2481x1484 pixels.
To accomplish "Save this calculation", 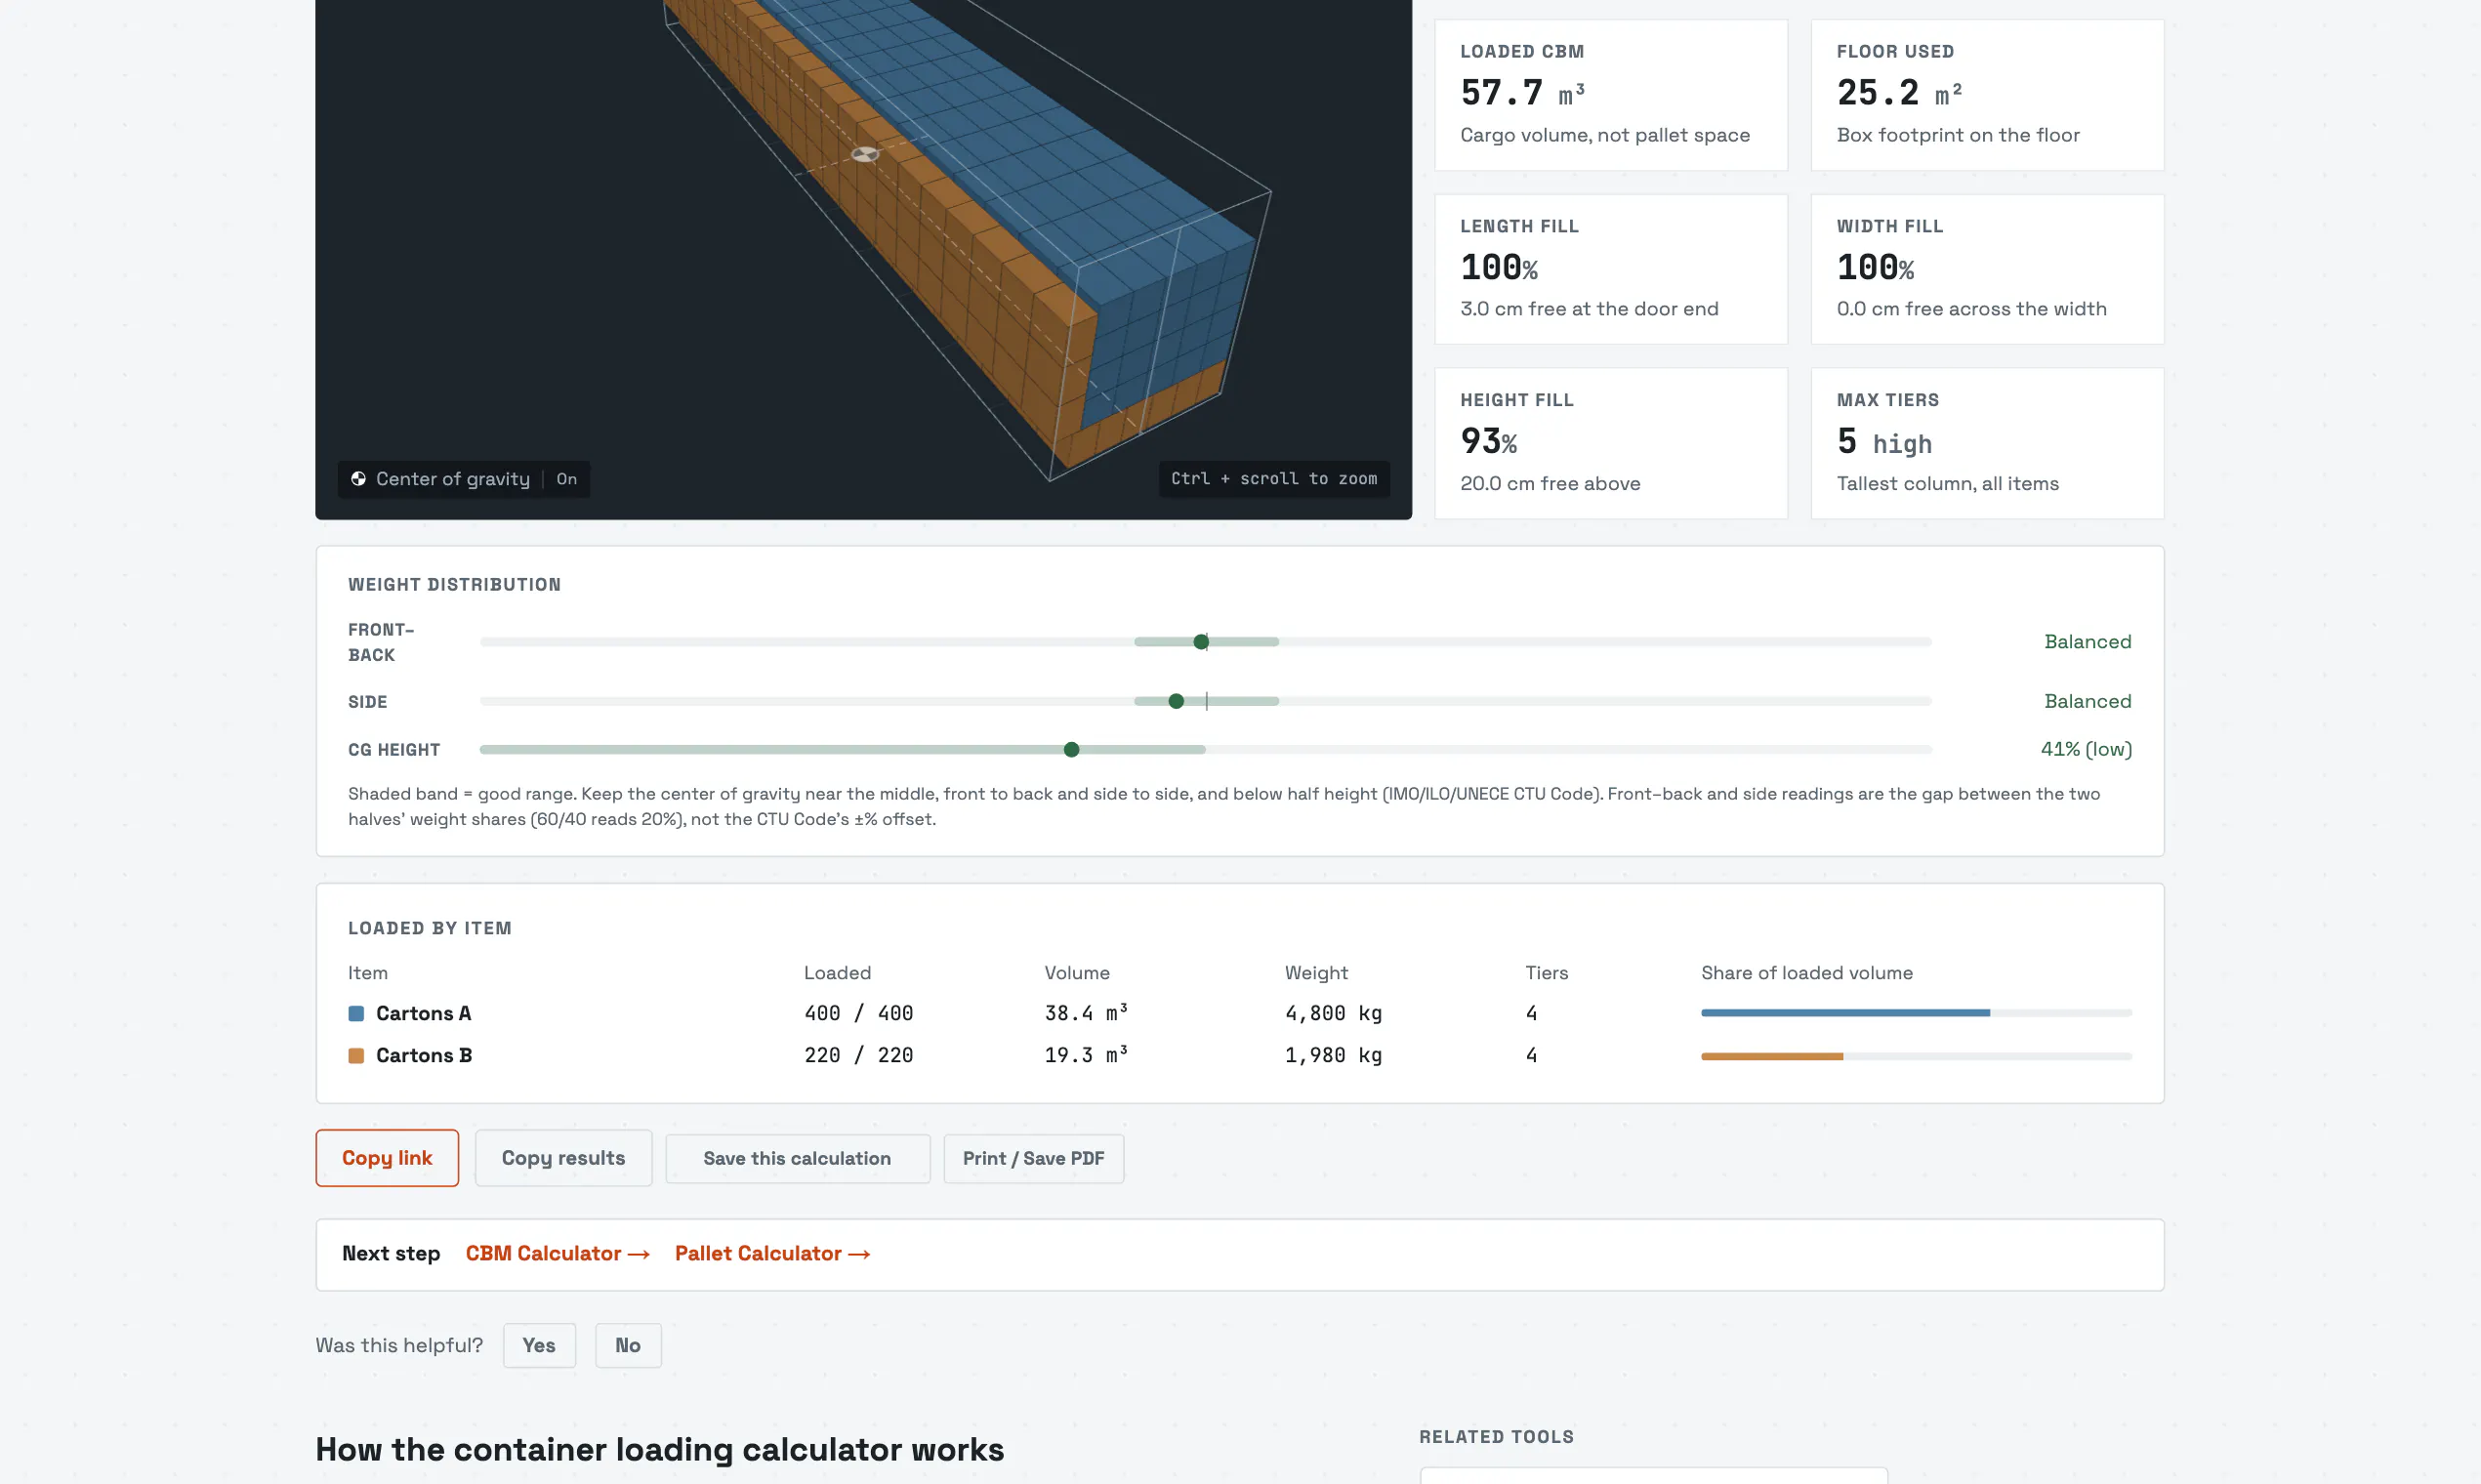I will pyautogui.click(x=797, y=1158).
